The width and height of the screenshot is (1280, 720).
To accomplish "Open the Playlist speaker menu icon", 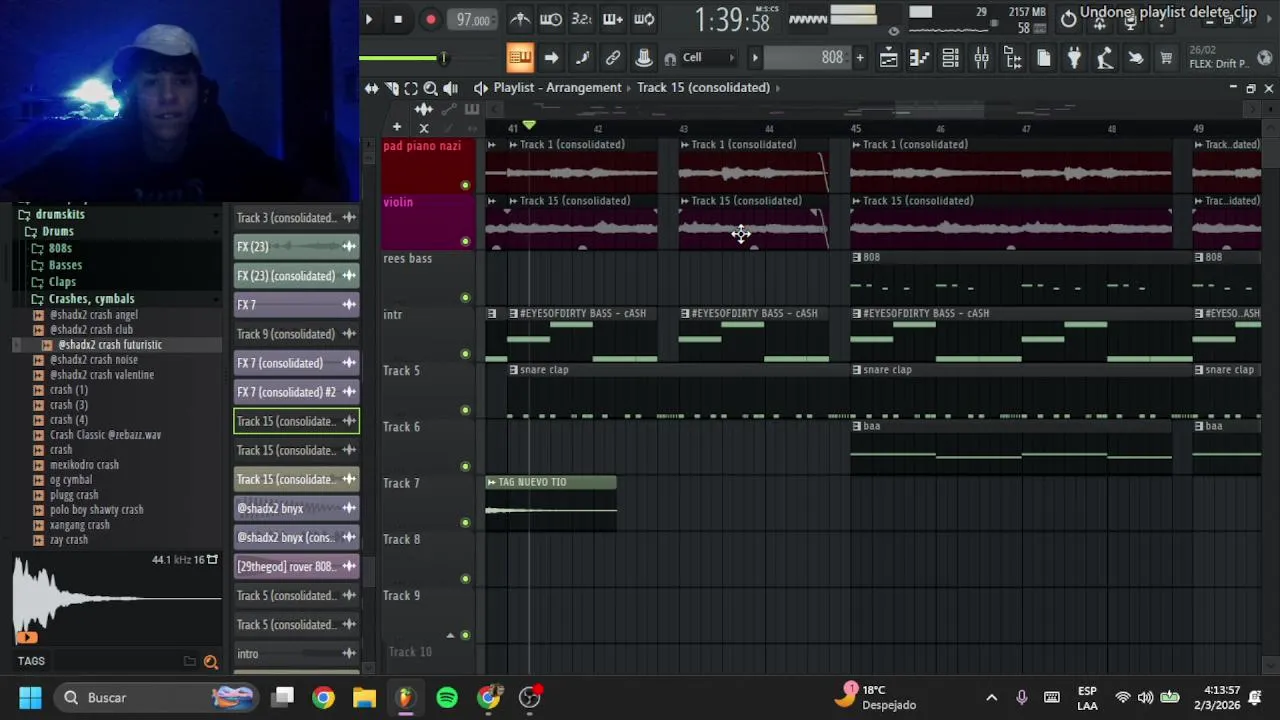I will point(480,88).
